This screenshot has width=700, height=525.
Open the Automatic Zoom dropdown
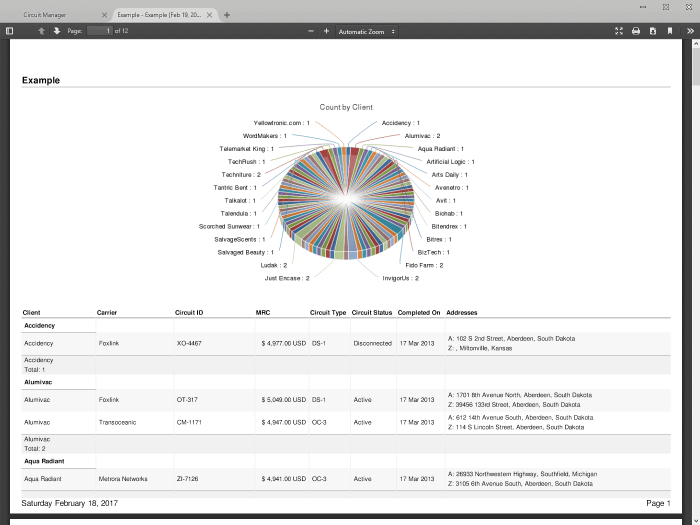366,31
